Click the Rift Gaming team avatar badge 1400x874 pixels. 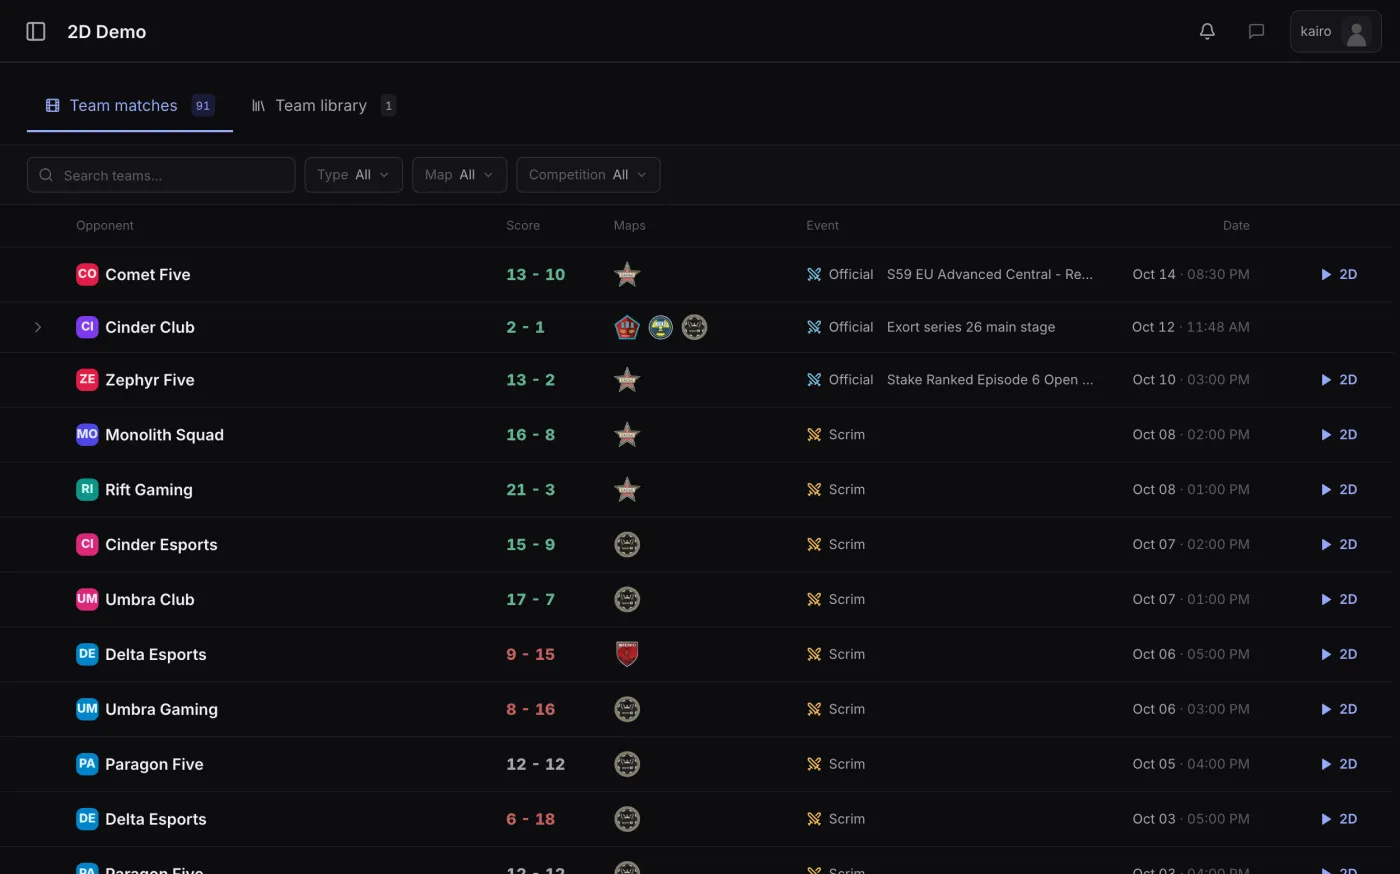coord(87,490)
